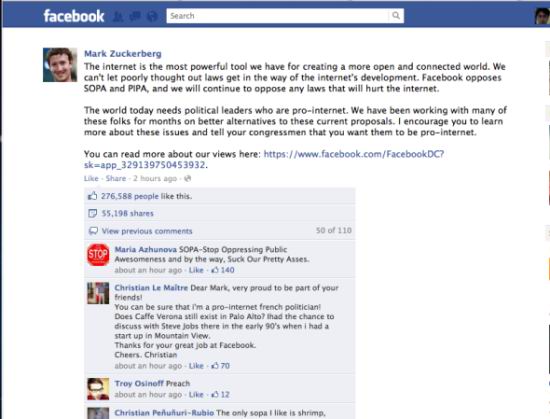
Task: Open Mark Zuckerberg's profile picture
Action: click(60, 65)
